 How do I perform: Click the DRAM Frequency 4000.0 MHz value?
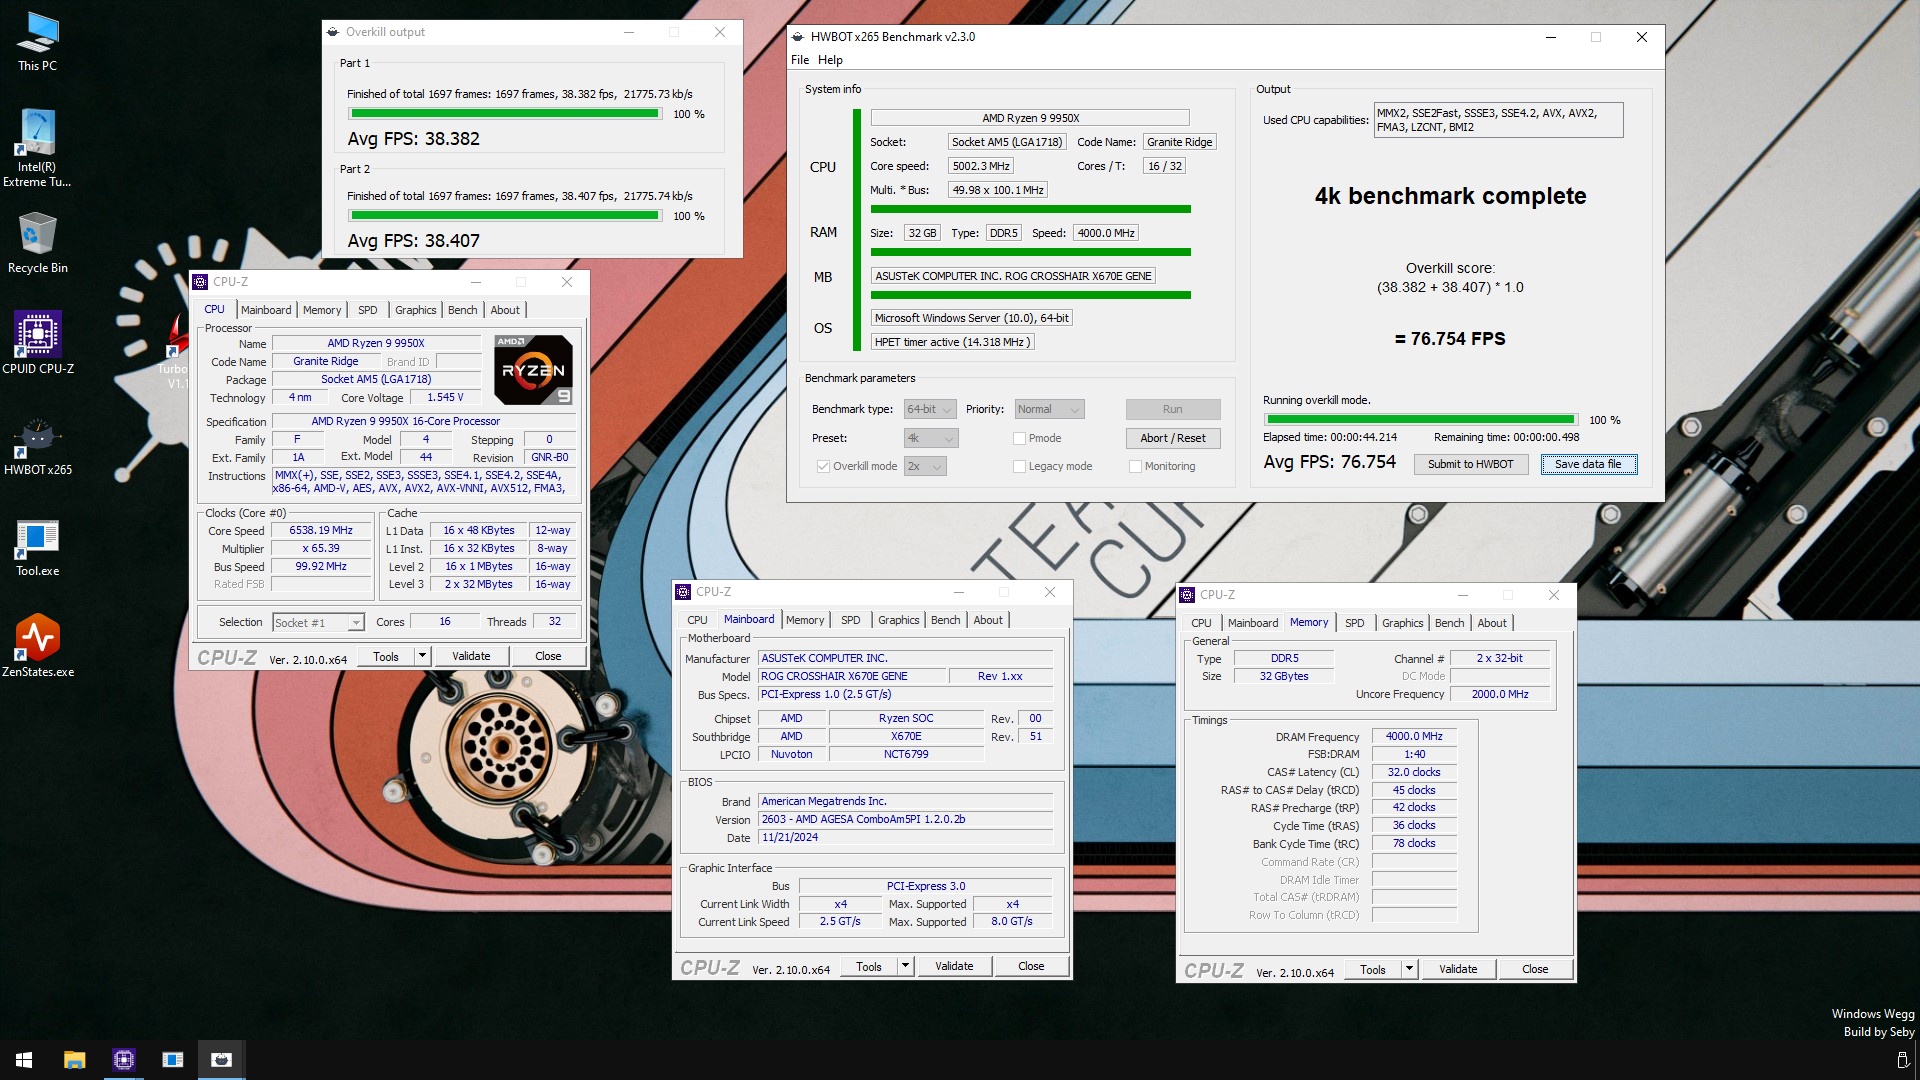(x=1414, y=737)
